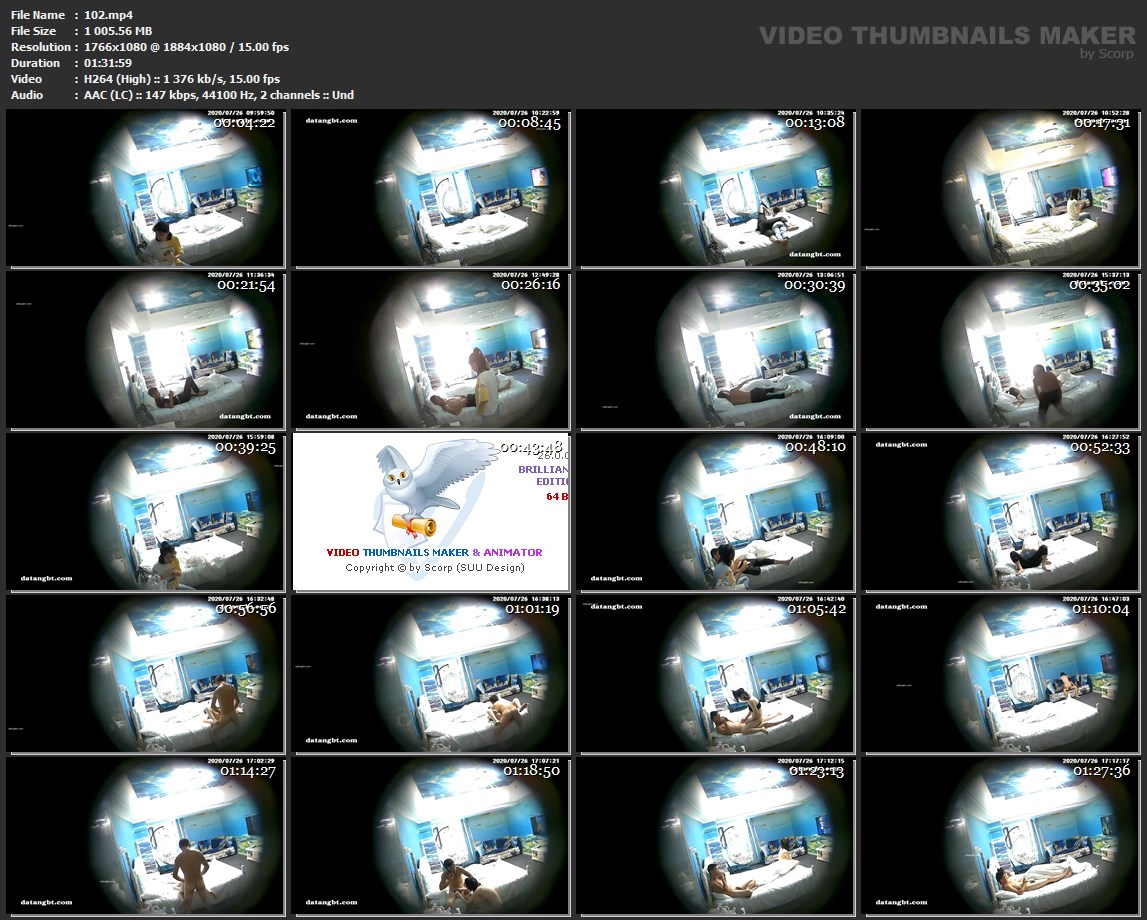Pick the thumbnail at 00:26:16
Image resolution: width=1147 pixels, height=920 pixels.
430,350
